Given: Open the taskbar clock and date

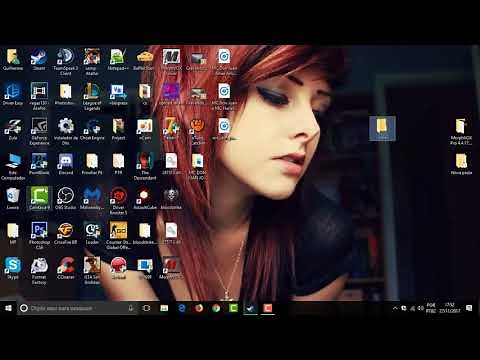Looking at the screenshot, I should pyautogui.click(x=449, y=308).
